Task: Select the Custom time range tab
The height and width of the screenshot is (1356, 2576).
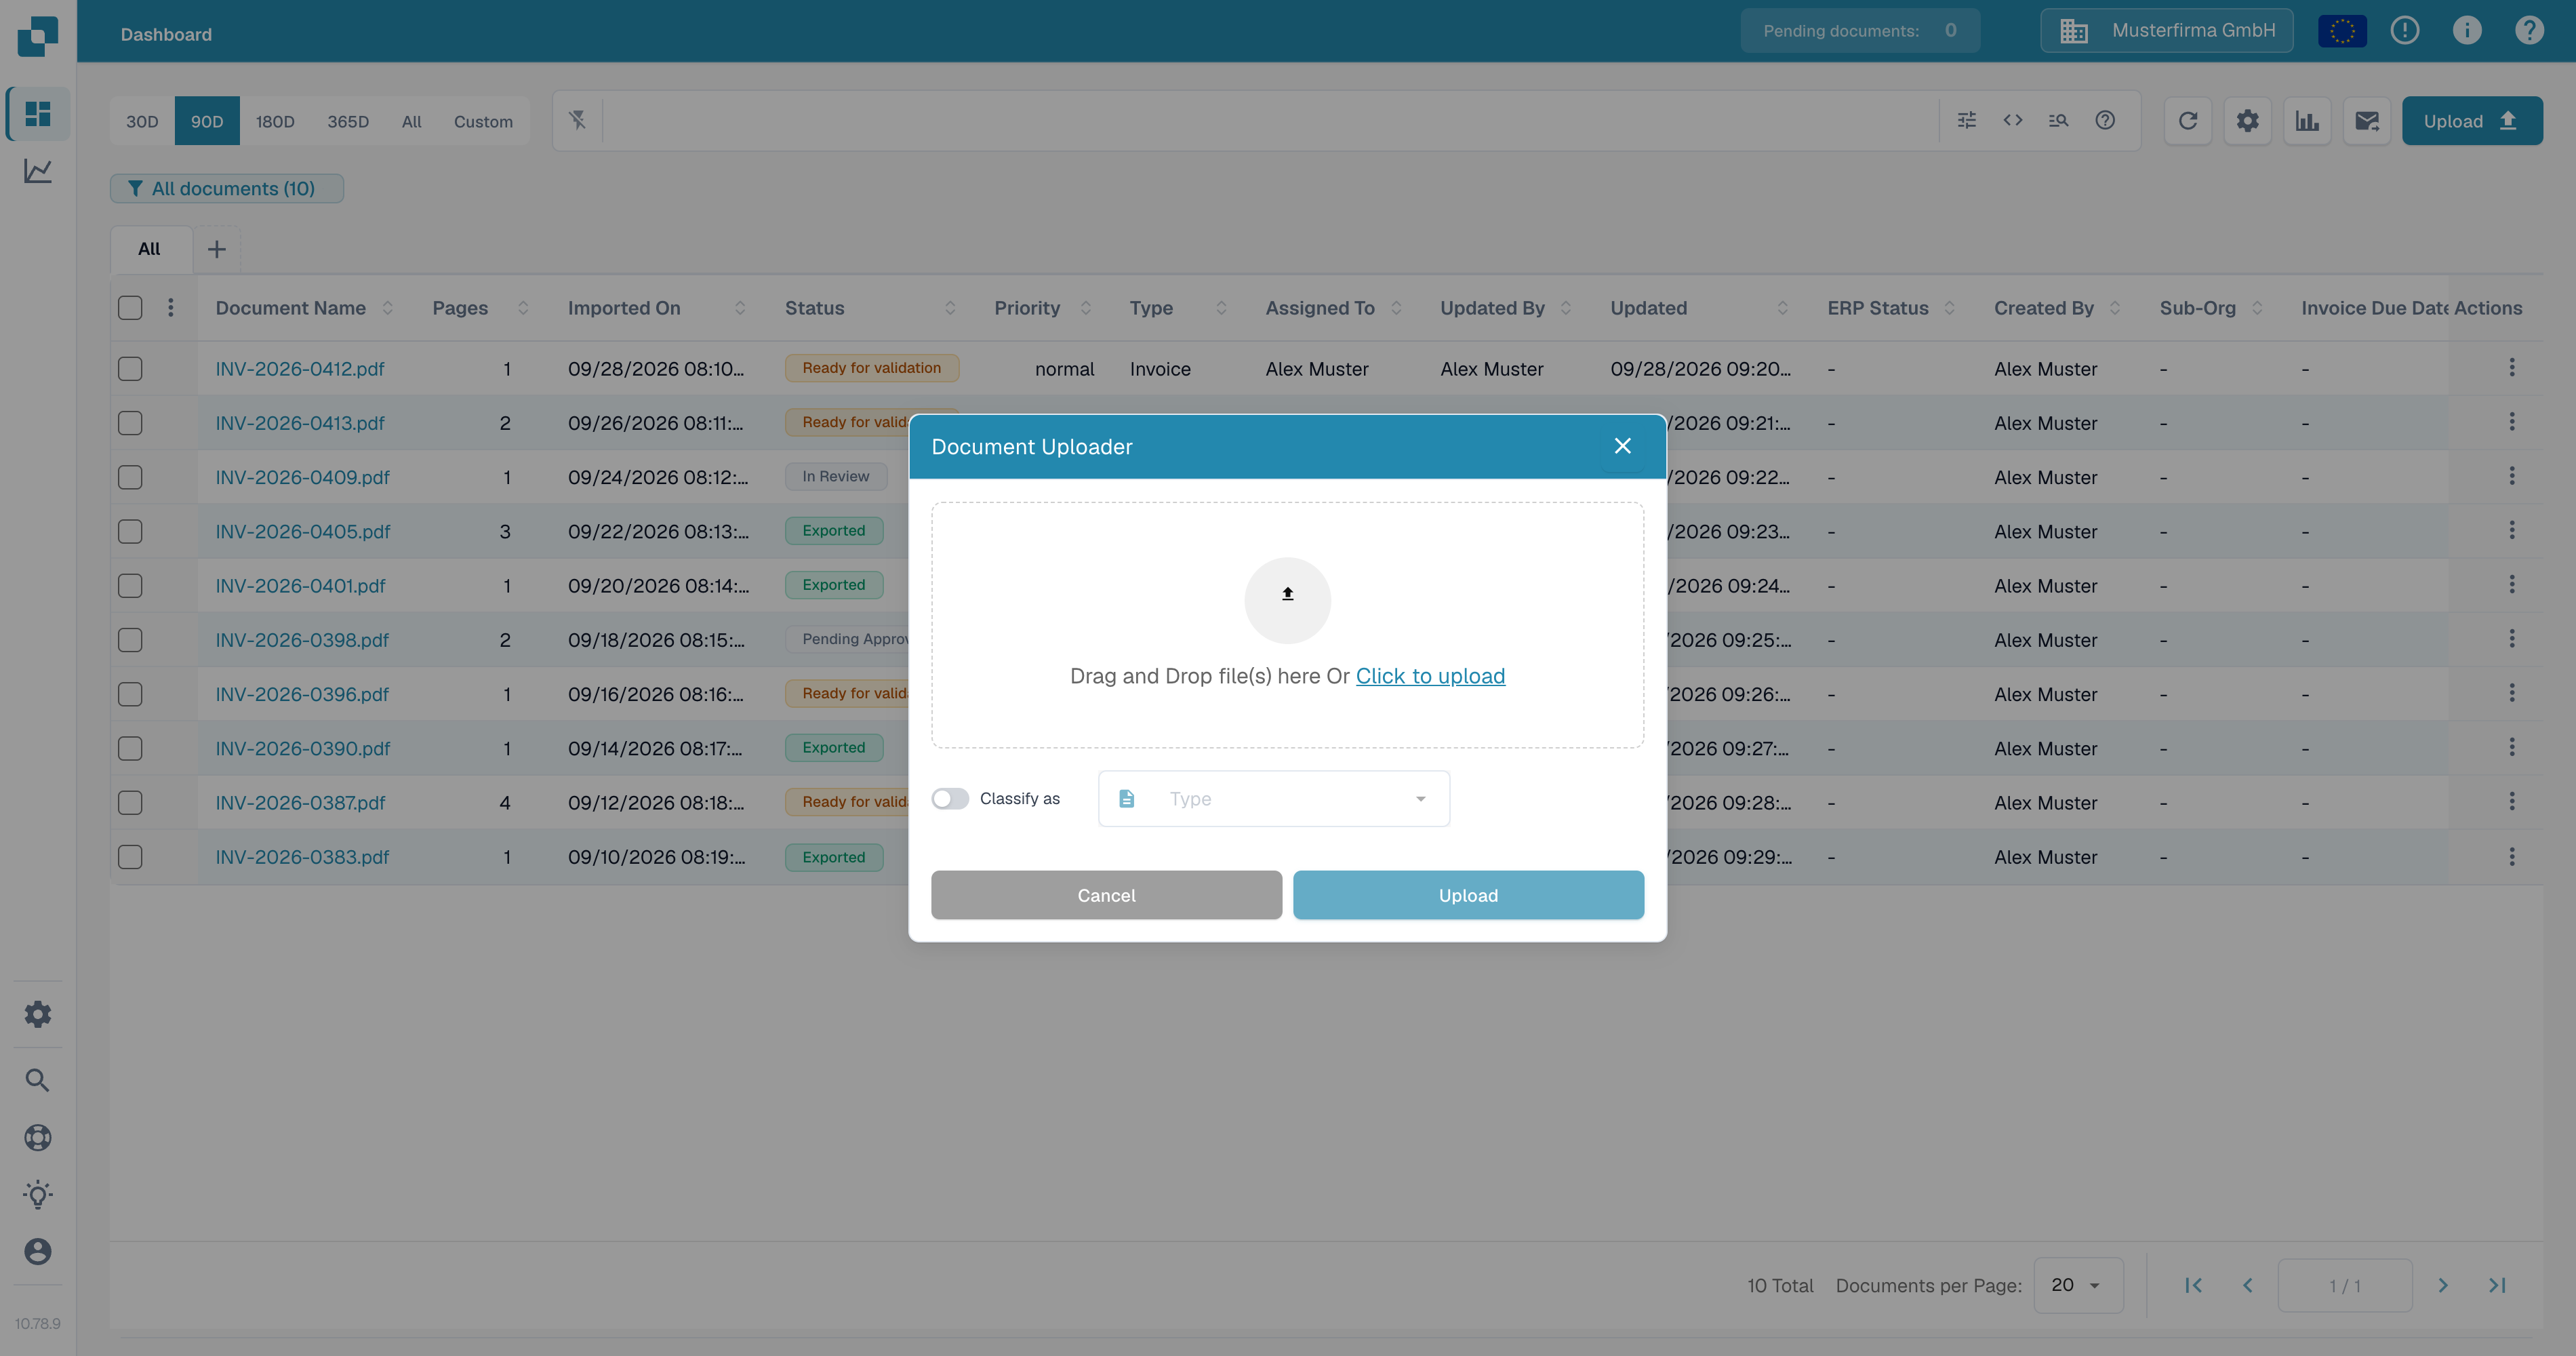Action: pos(483,121)
